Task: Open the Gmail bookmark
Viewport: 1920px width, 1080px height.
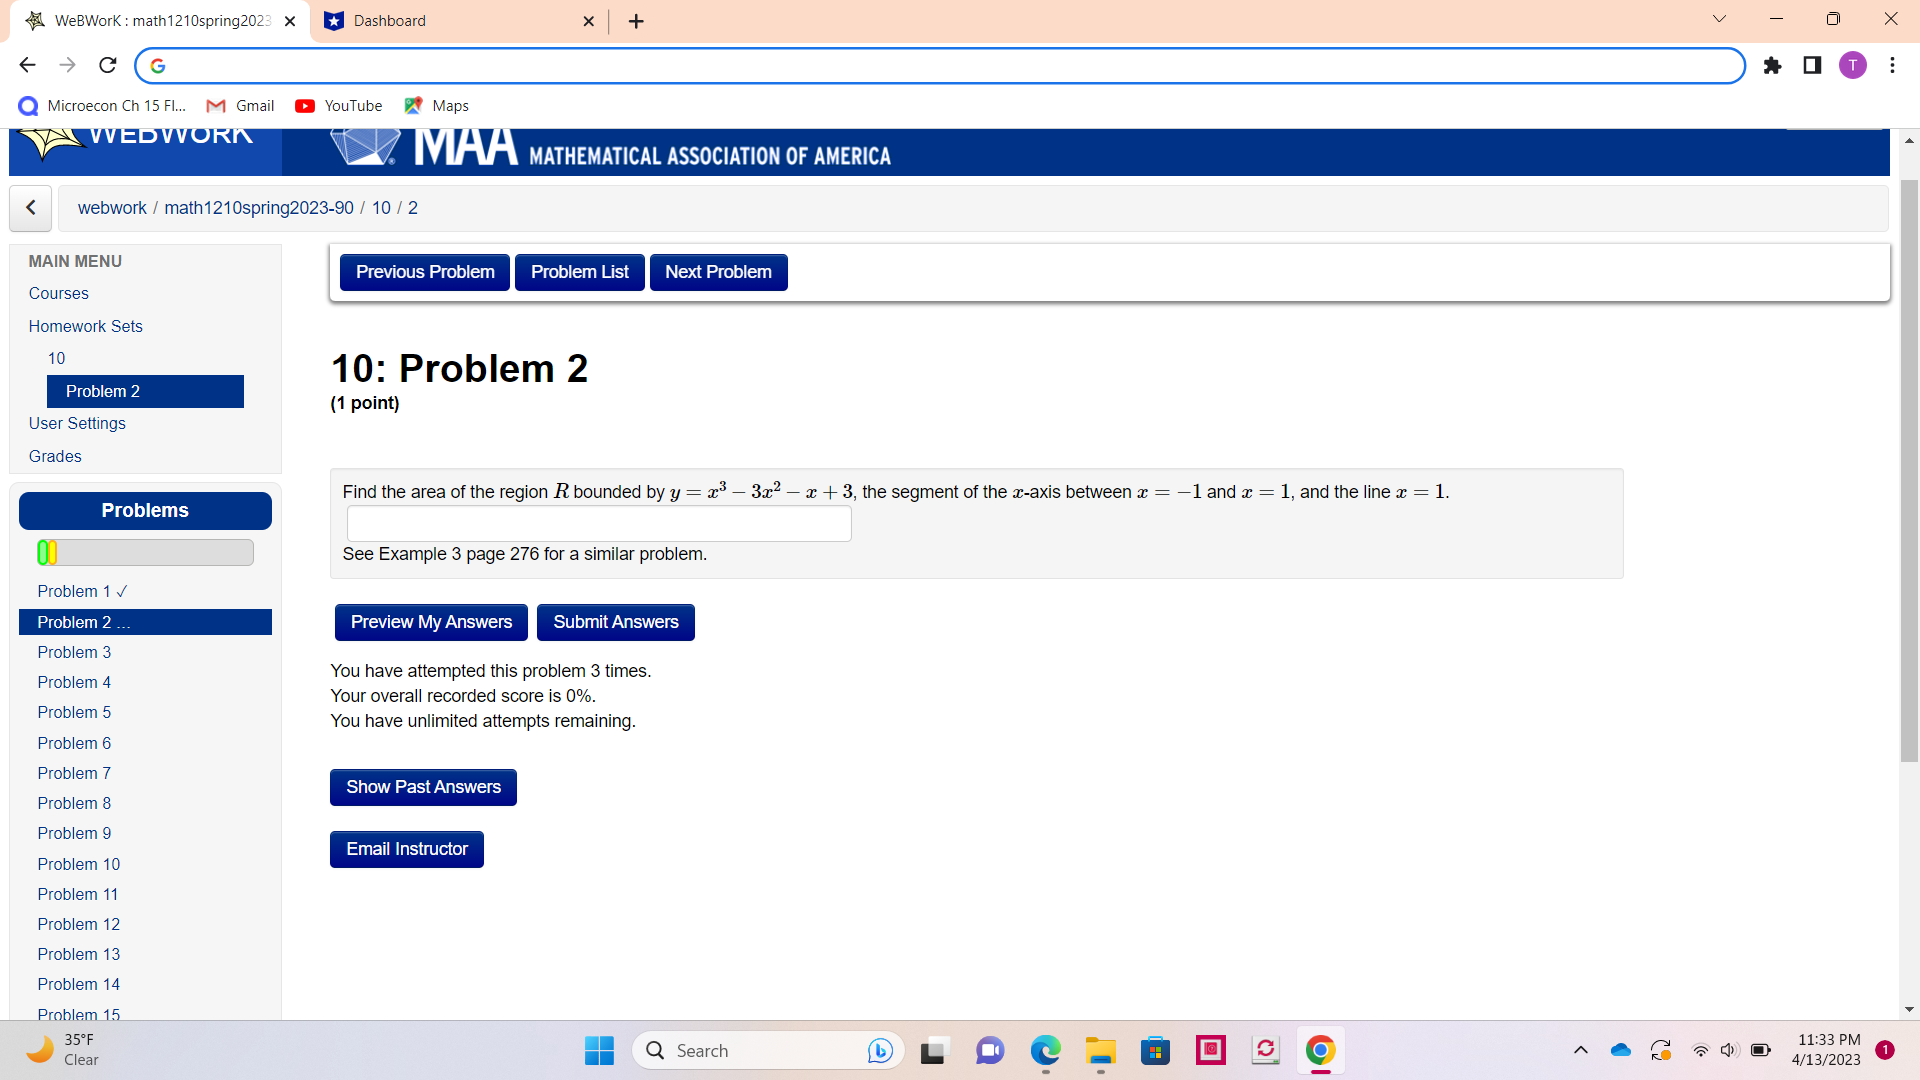Action: click(240, 105)
